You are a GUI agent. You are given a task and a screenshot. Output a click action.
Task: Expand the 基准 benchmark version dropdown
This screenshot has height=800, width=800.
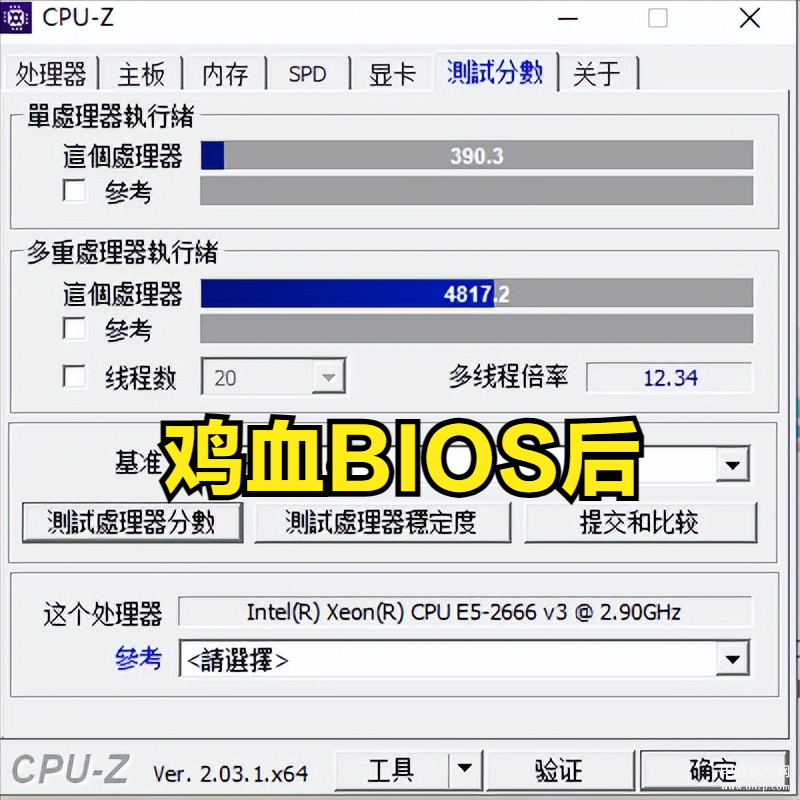pyautogui.click(x=733, y=464)
